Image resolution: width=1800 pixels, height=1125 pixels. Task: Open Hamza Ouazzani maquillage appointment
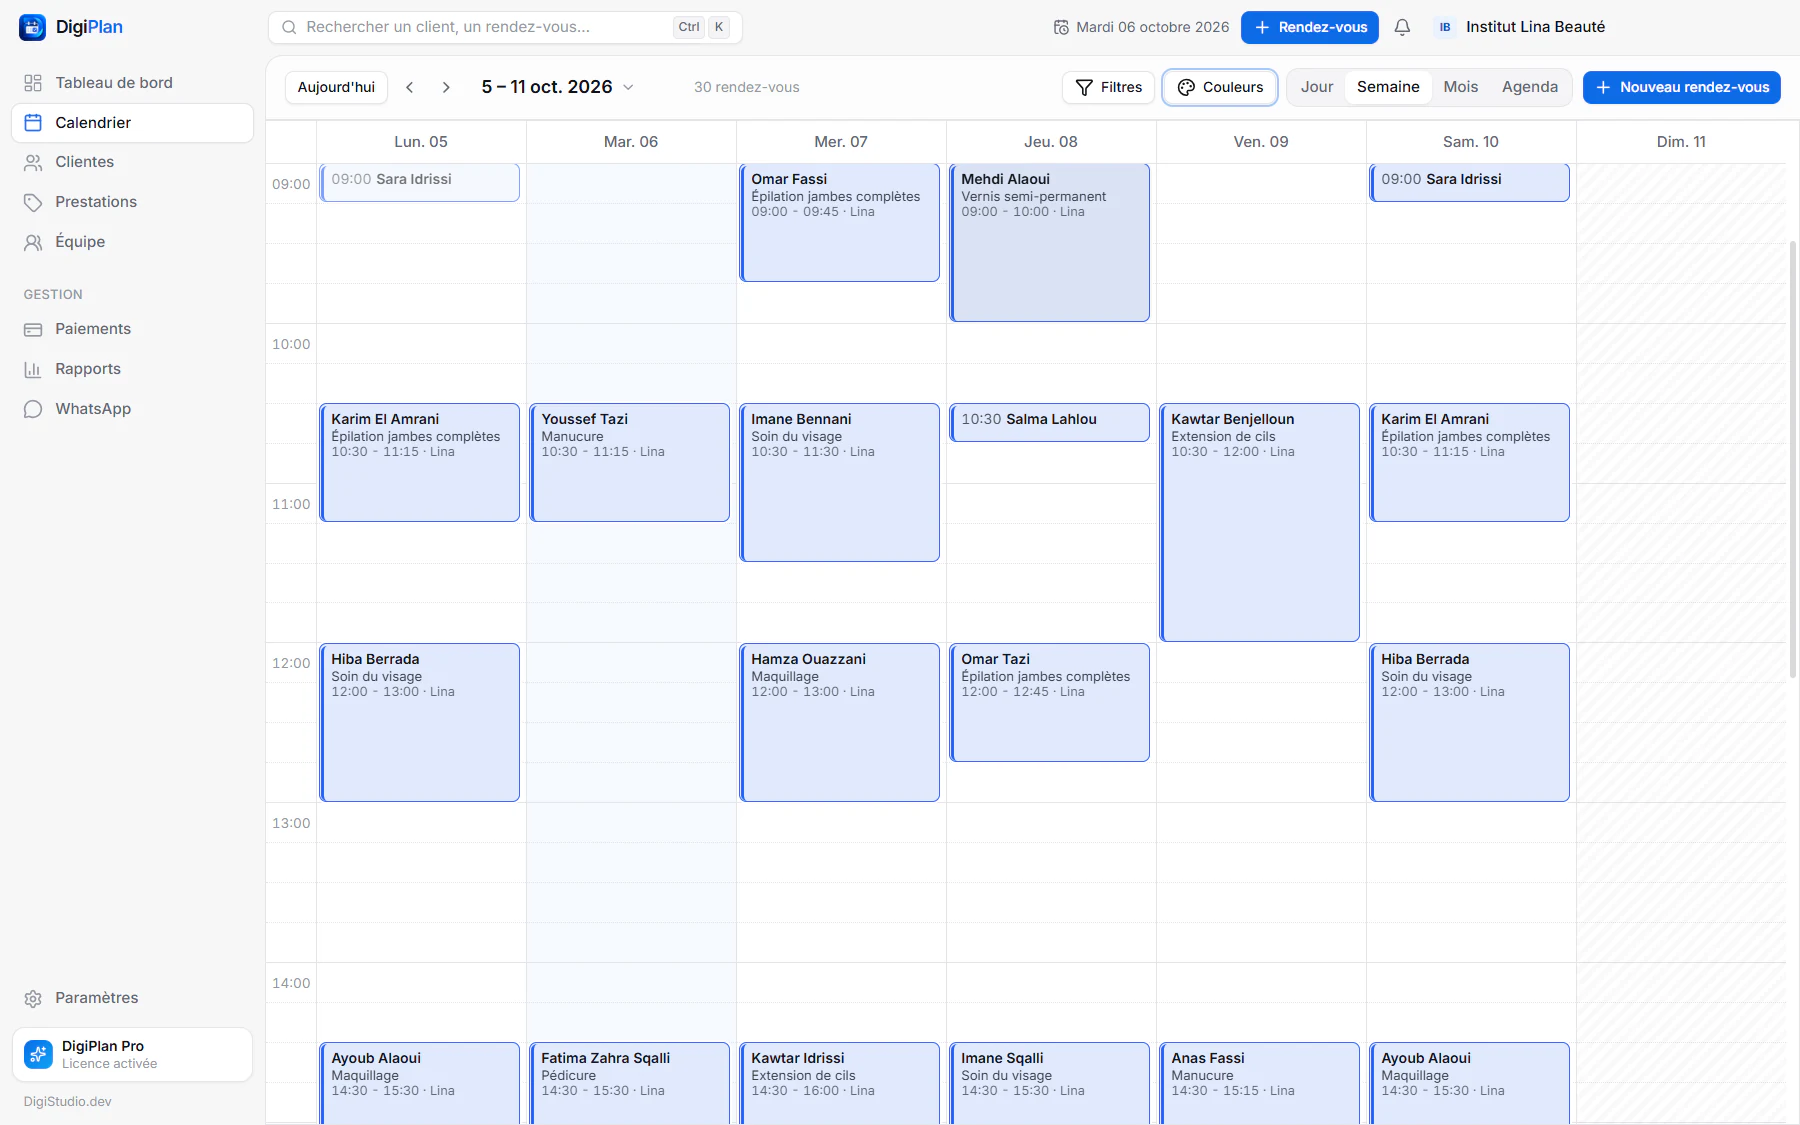pyautogui.click(x=840, y=722)
